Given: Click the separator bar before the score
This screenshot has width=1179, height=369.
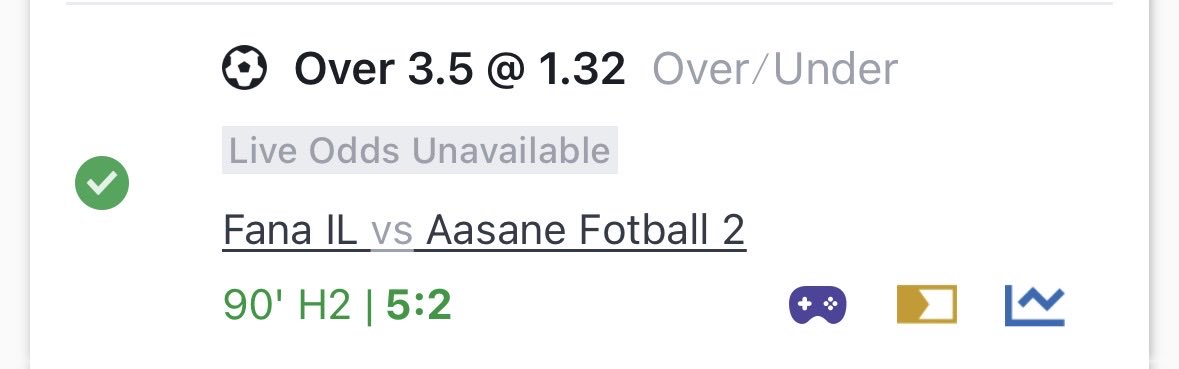Looking at the screenshot, I should [x=368, y=306].
